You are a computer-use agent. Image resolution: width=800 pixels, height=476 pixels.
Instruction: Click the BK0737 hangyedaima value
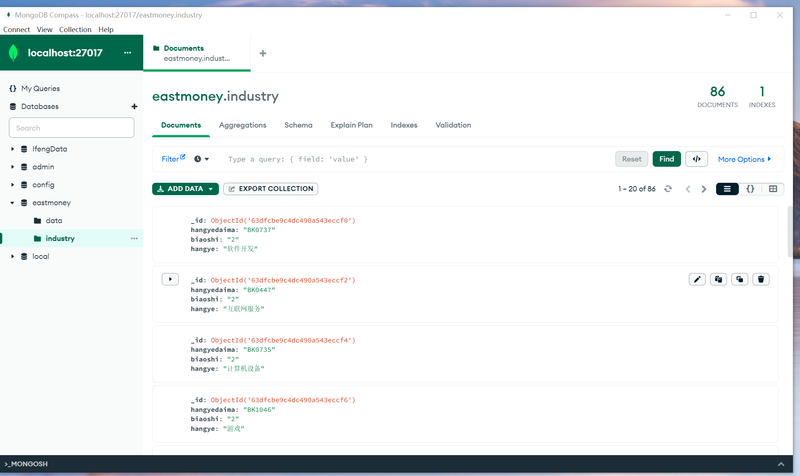coord(259,230)
